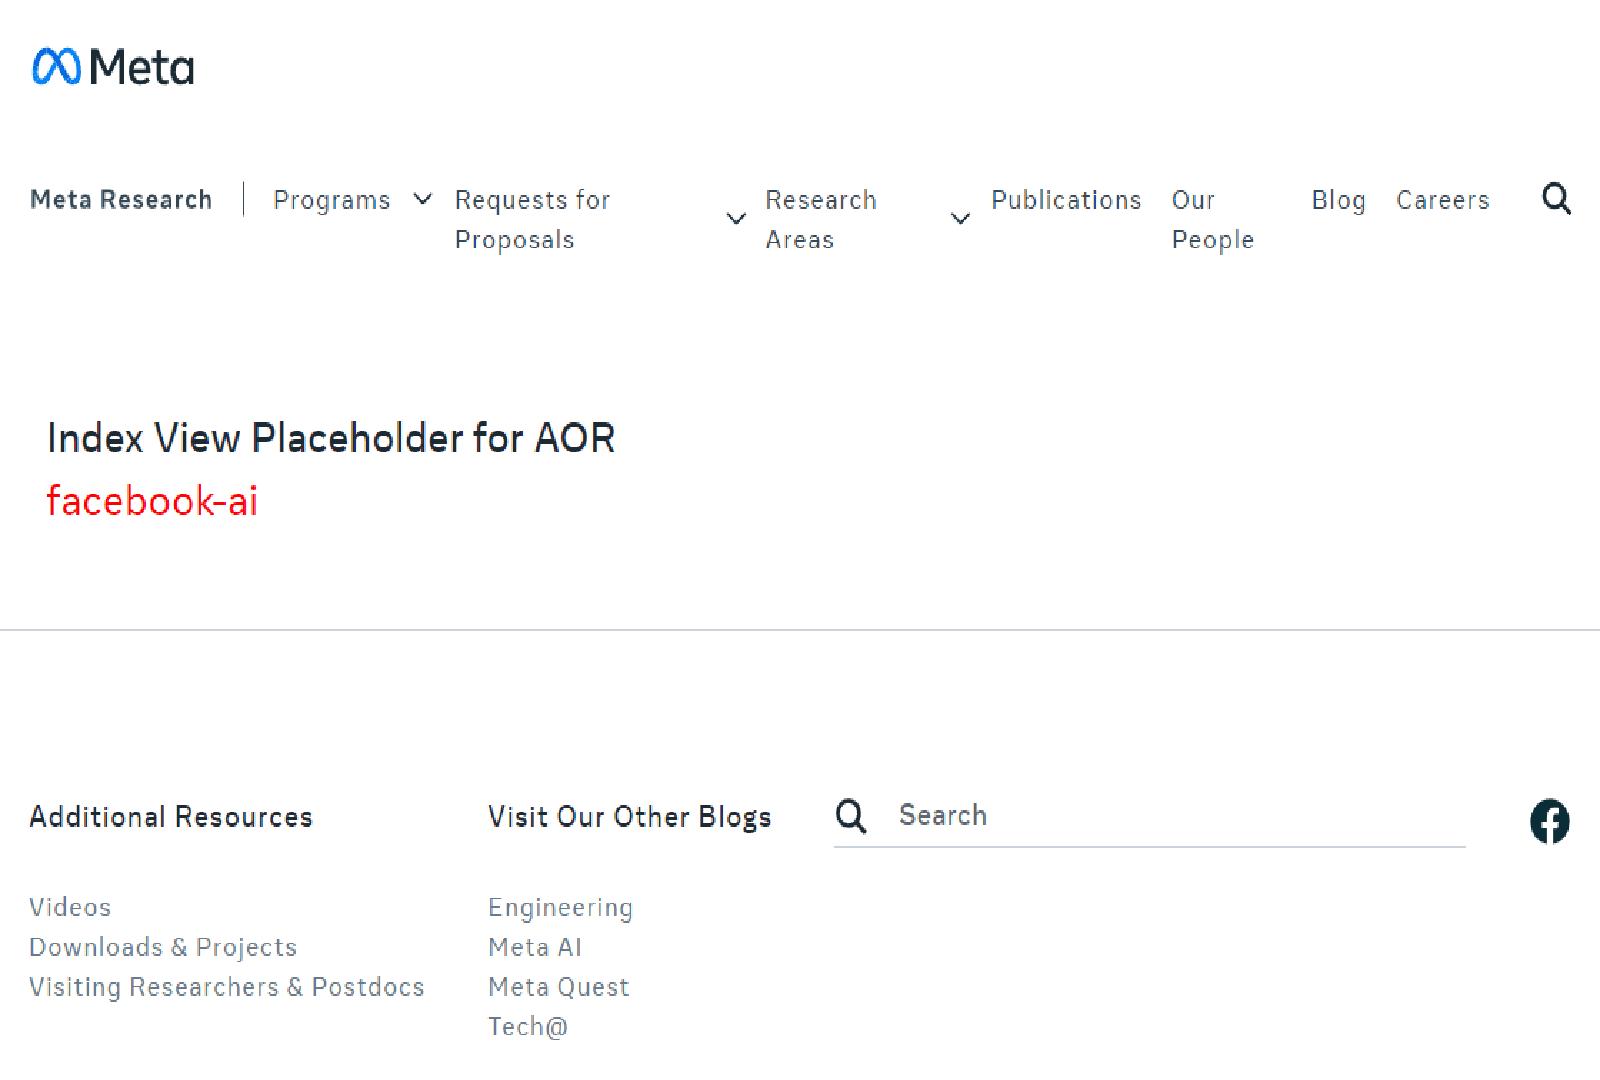Expand the Programs dropdown chevron
Screen dimensions: 1600x1080
point(423,199)
